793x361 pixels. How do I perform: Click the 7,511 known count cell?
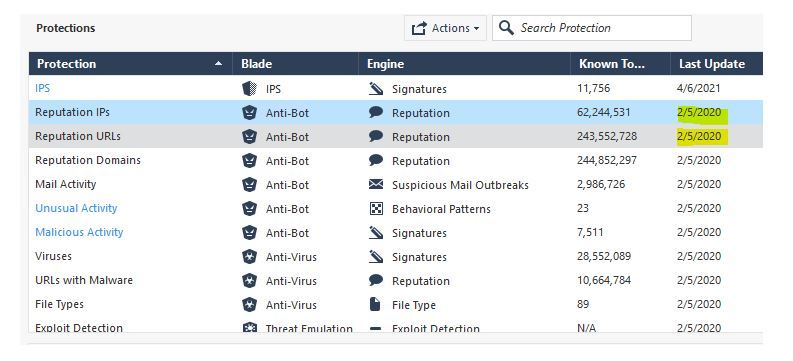click(x=590, y=233)
